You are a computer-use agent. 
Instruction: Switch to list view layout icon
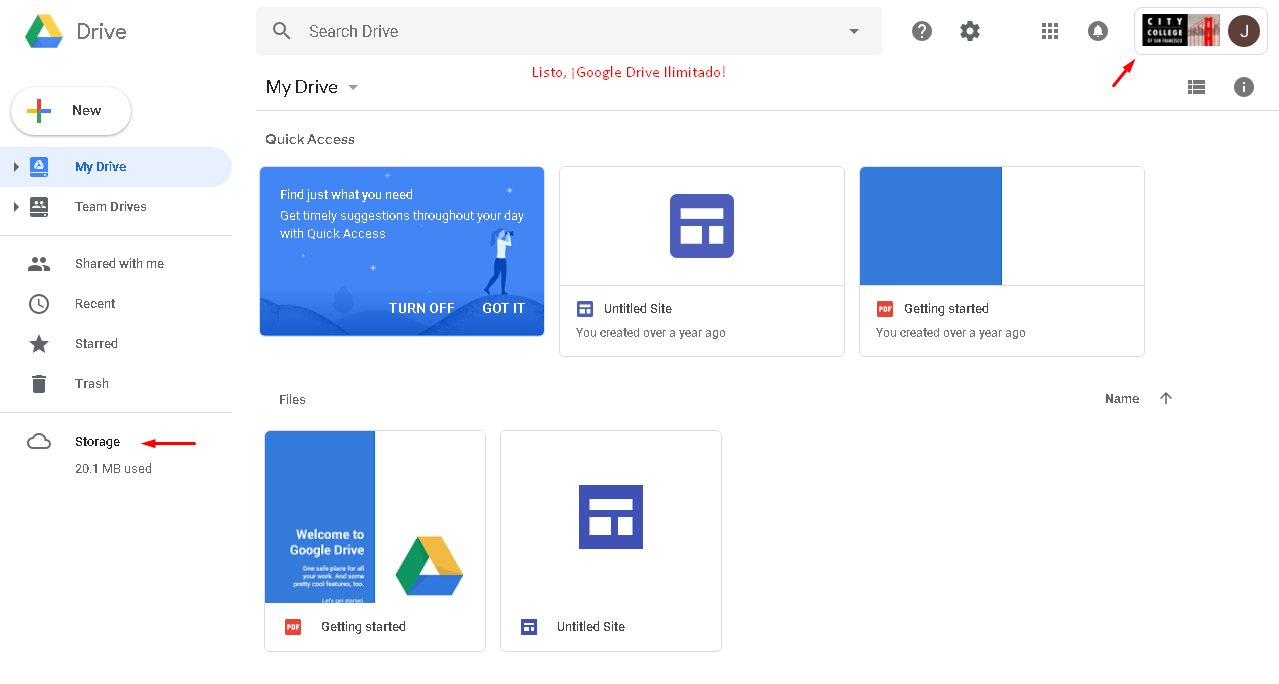click(1196, 87)
